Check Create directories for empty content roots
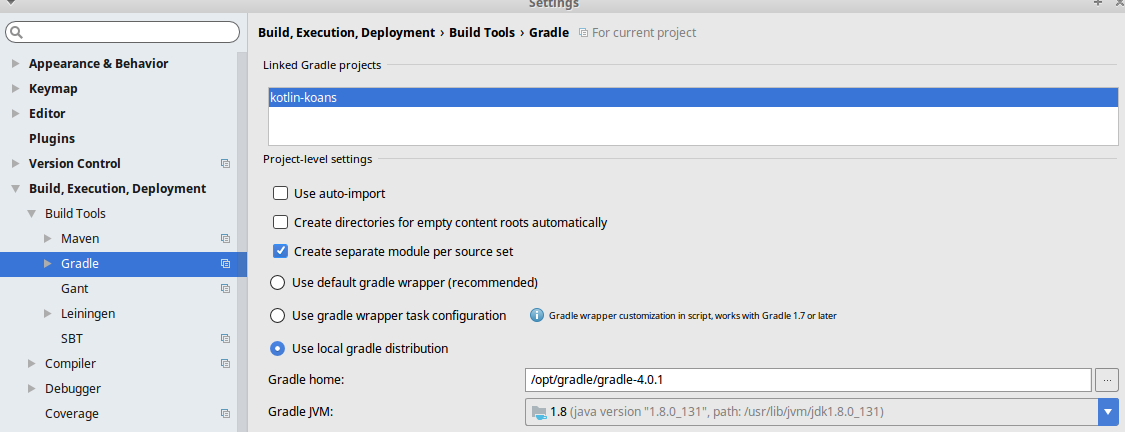The height and width of the screenshot is (432, 1125). pos(281,222)
